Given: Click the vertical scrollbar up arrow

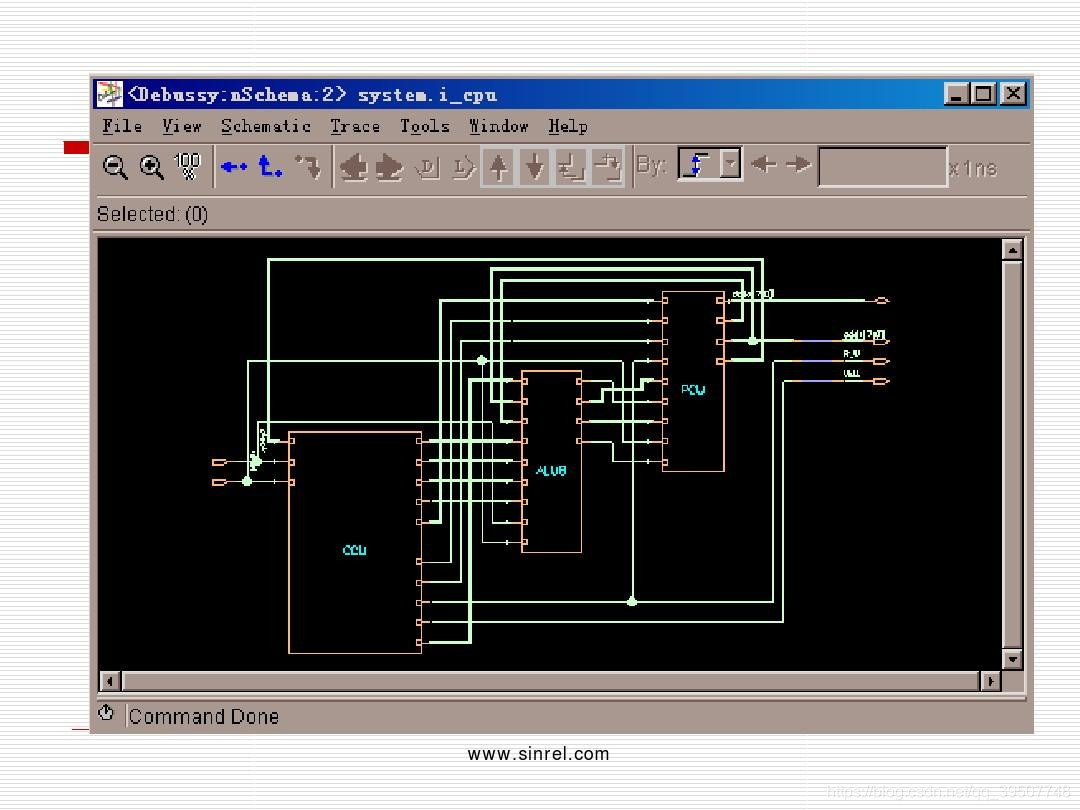Looking at the screenshot, I should 1012,249.
